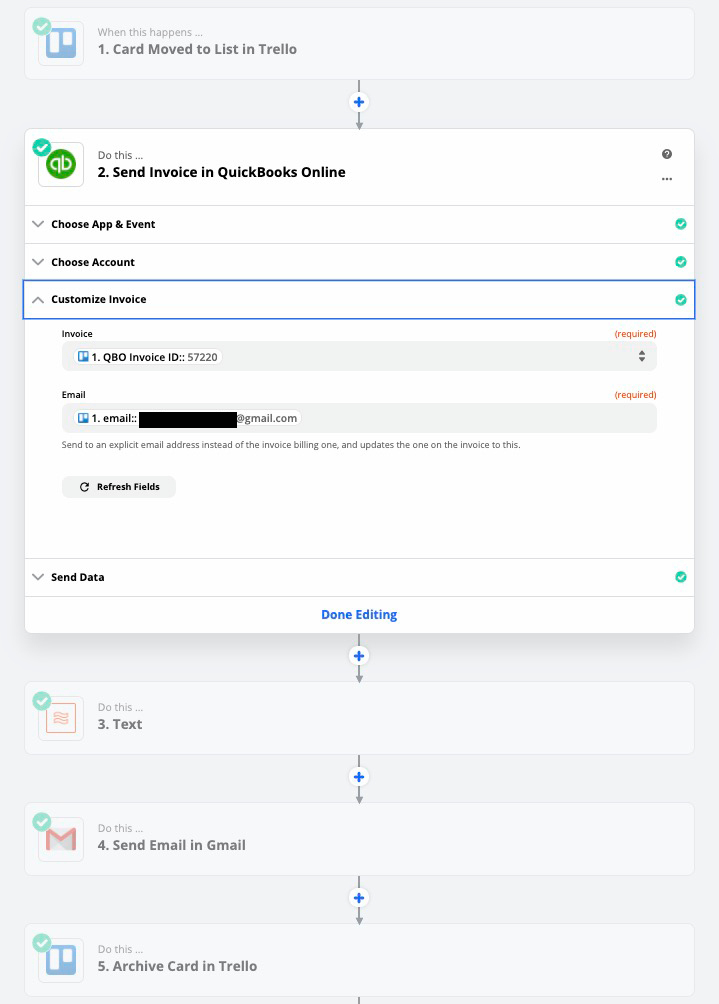Open step 4. Send Email in Gmail

point(359,839)
